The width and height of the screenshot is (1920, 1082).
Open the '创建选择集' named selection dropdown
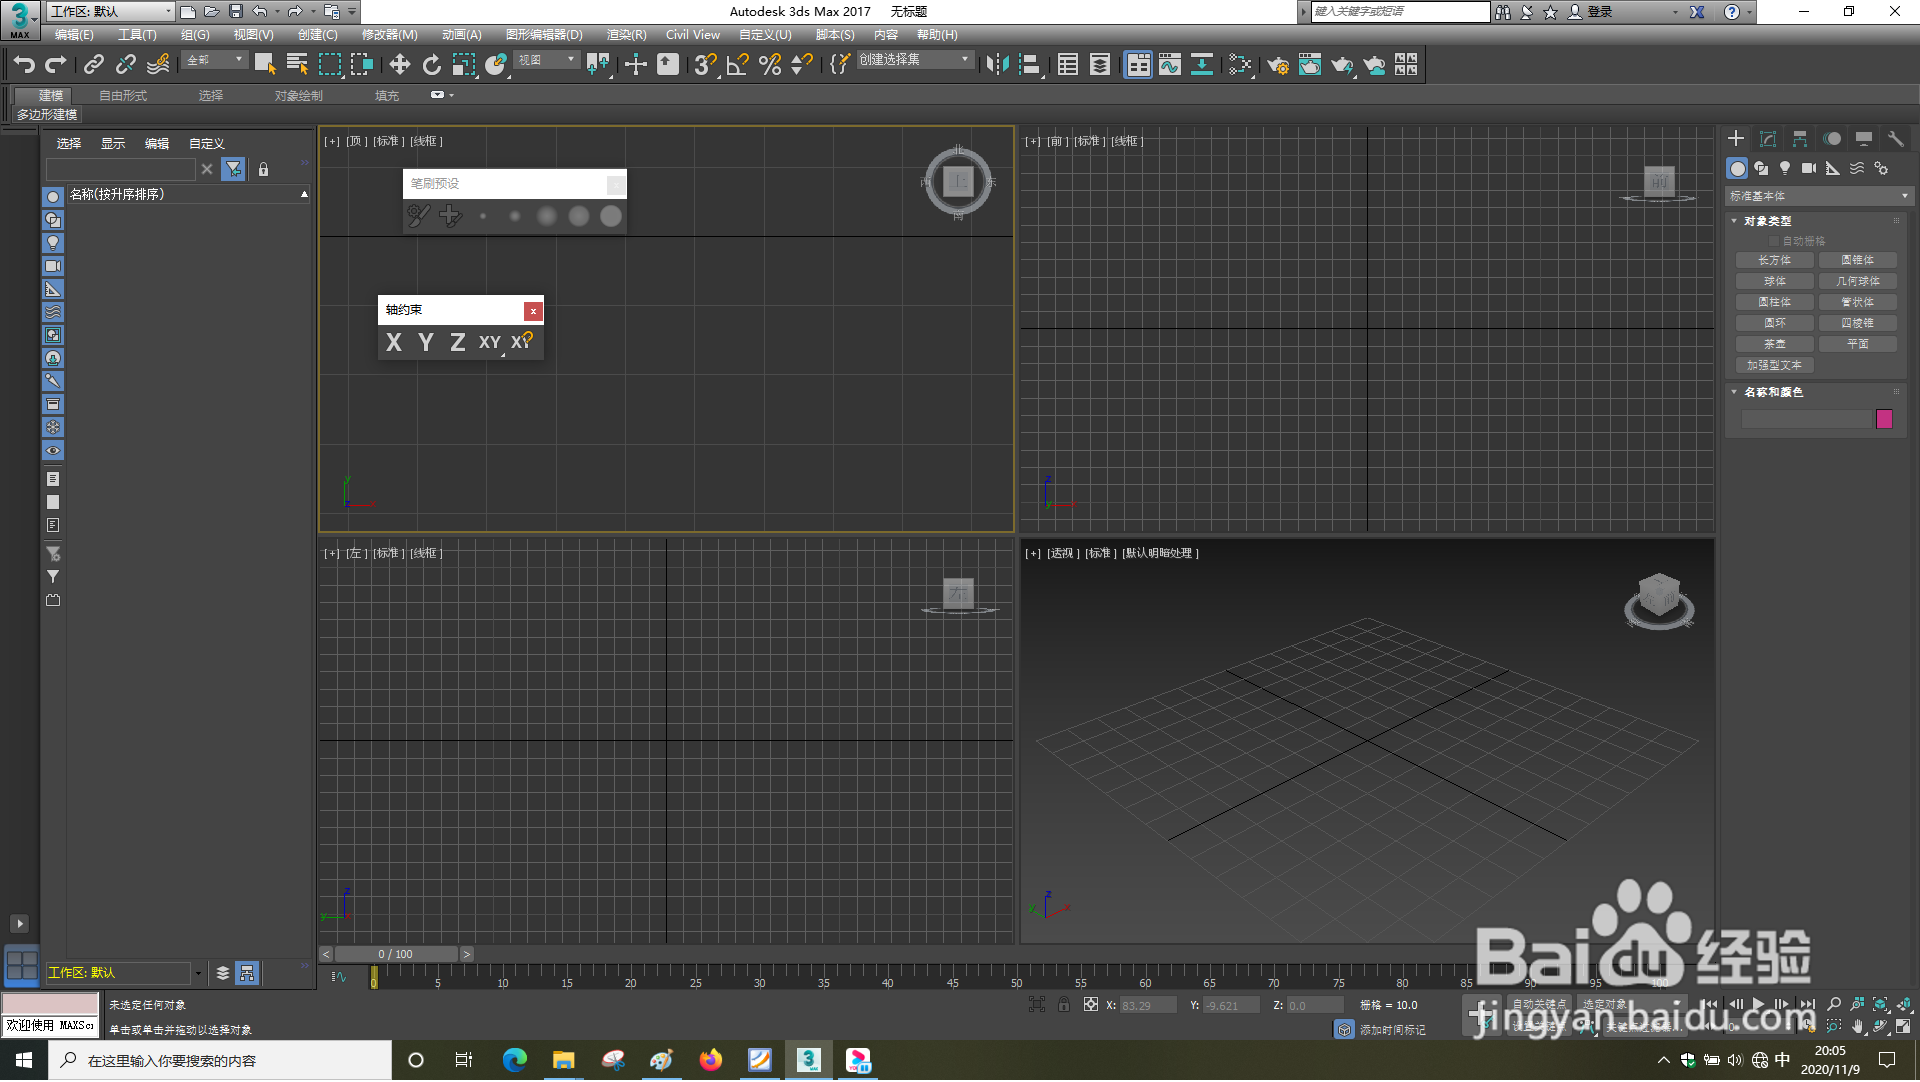pos(914,61)
